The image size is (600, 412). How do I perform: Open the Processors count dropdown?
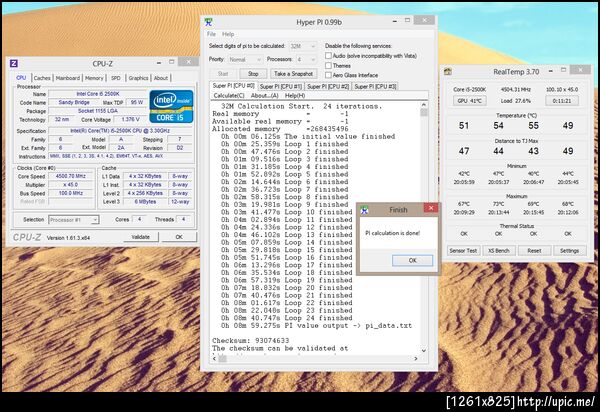[306, 60]
